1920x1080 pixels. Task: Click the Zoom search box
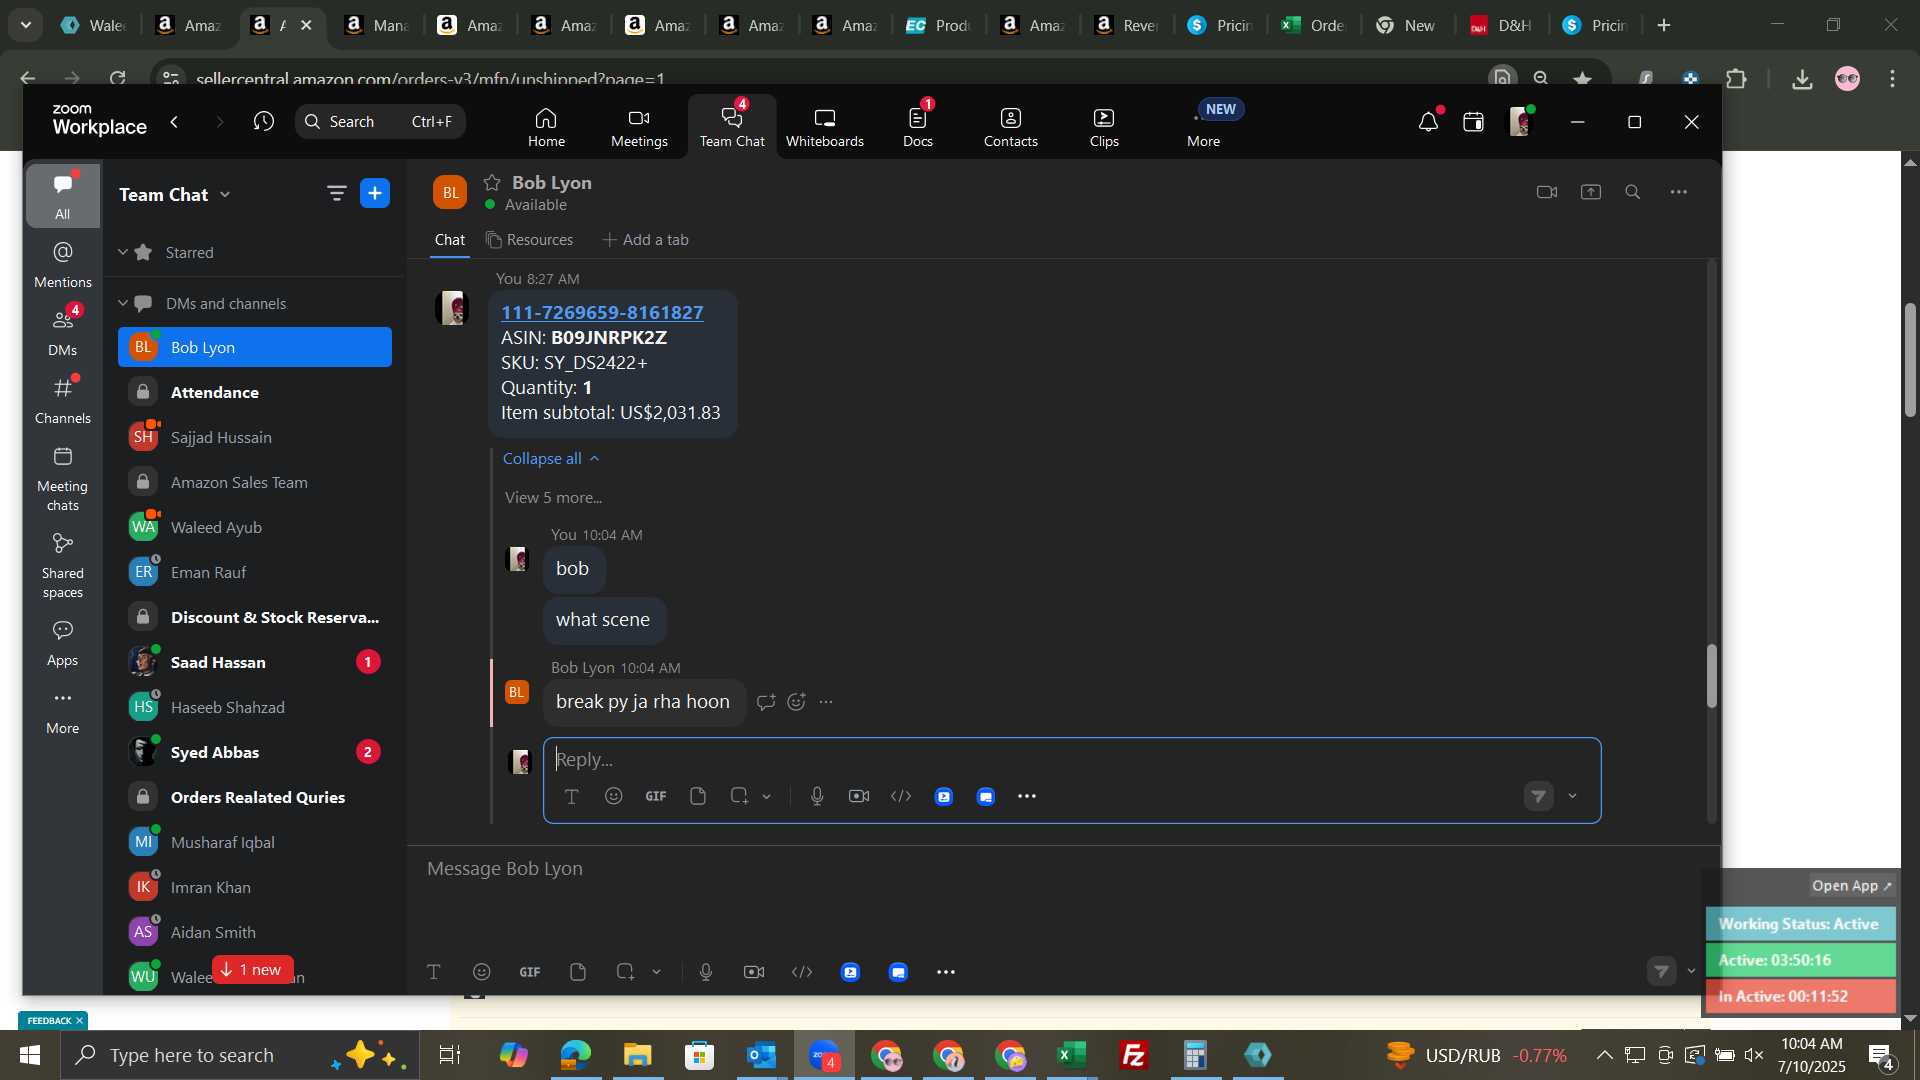pos(380,122)
